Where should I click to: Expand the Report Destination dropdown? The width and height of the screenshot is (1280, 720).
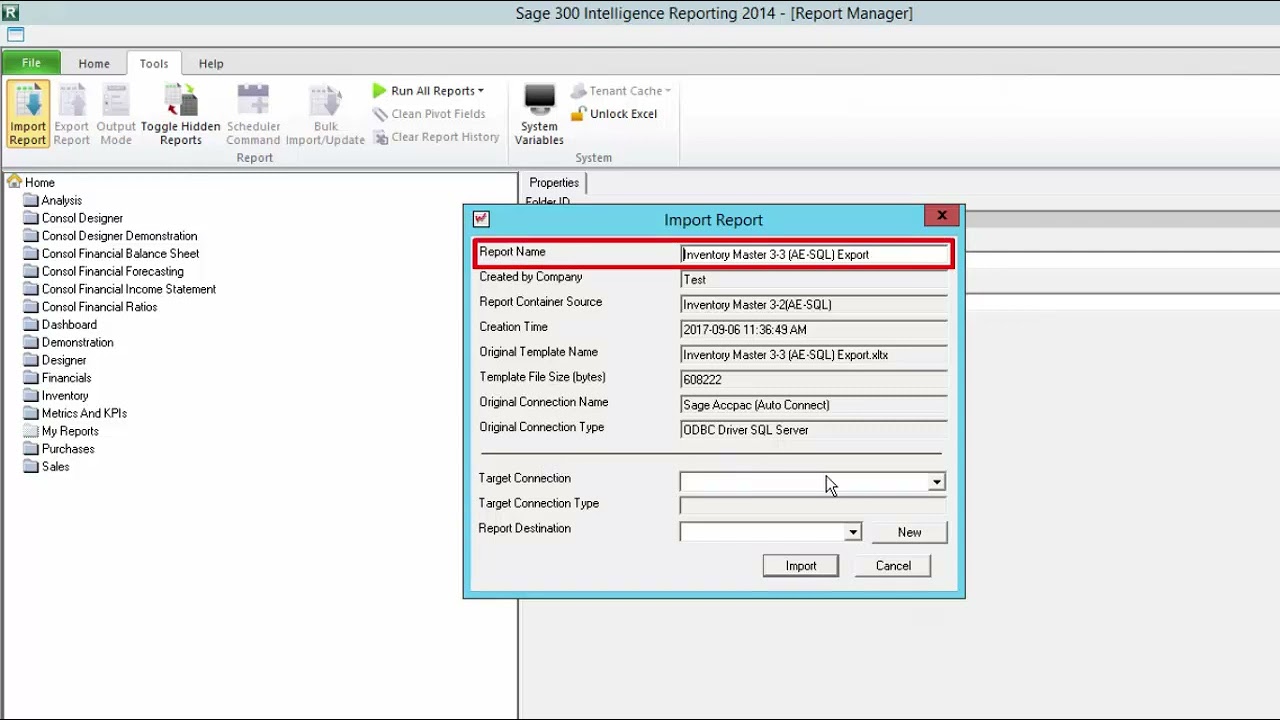pyautogui.click(x=853, y=532)
